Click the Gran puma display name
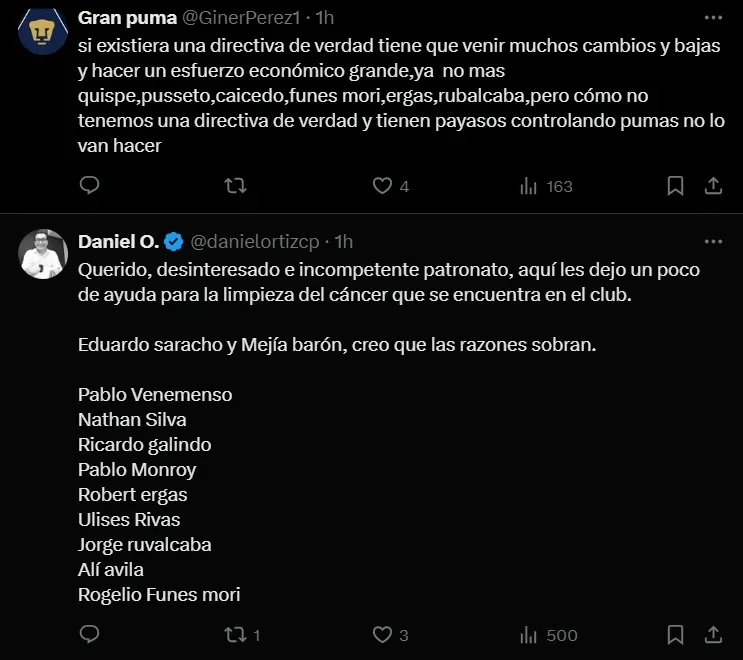The width and height of the screenshot is (743, 660). pos(125,18)
